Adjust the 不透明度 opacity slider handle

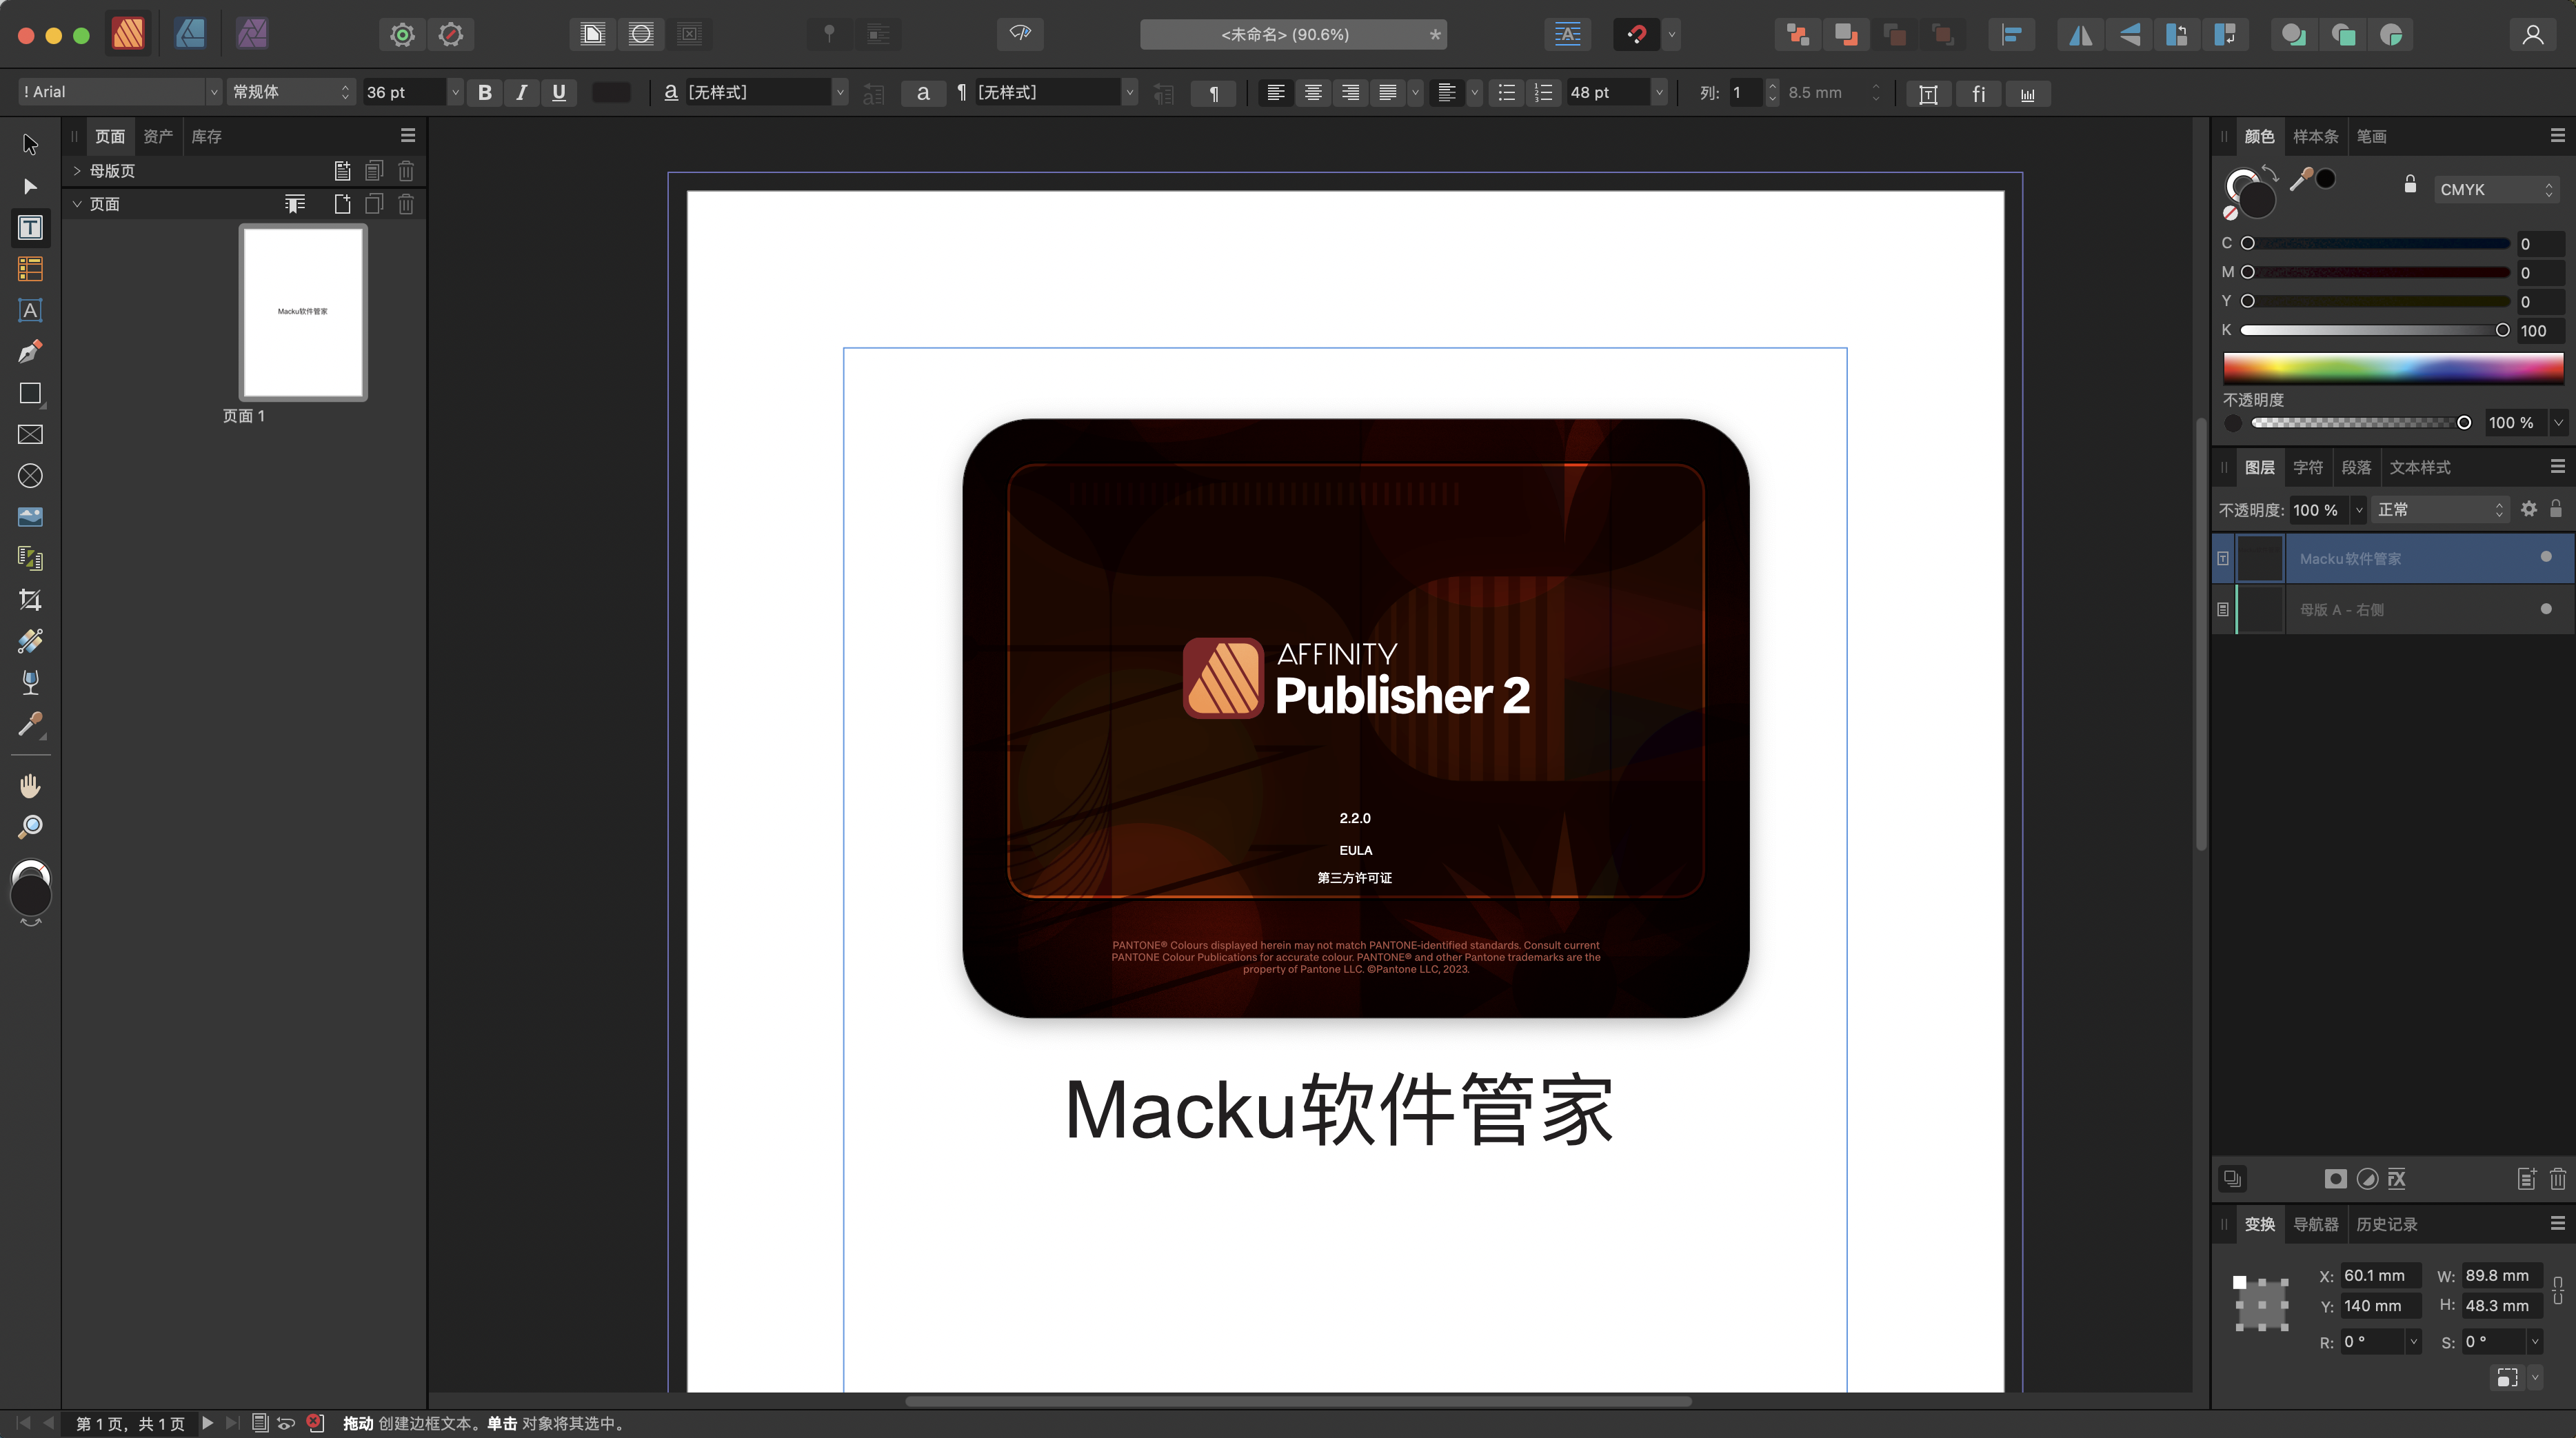click(x=2464, y=423)
